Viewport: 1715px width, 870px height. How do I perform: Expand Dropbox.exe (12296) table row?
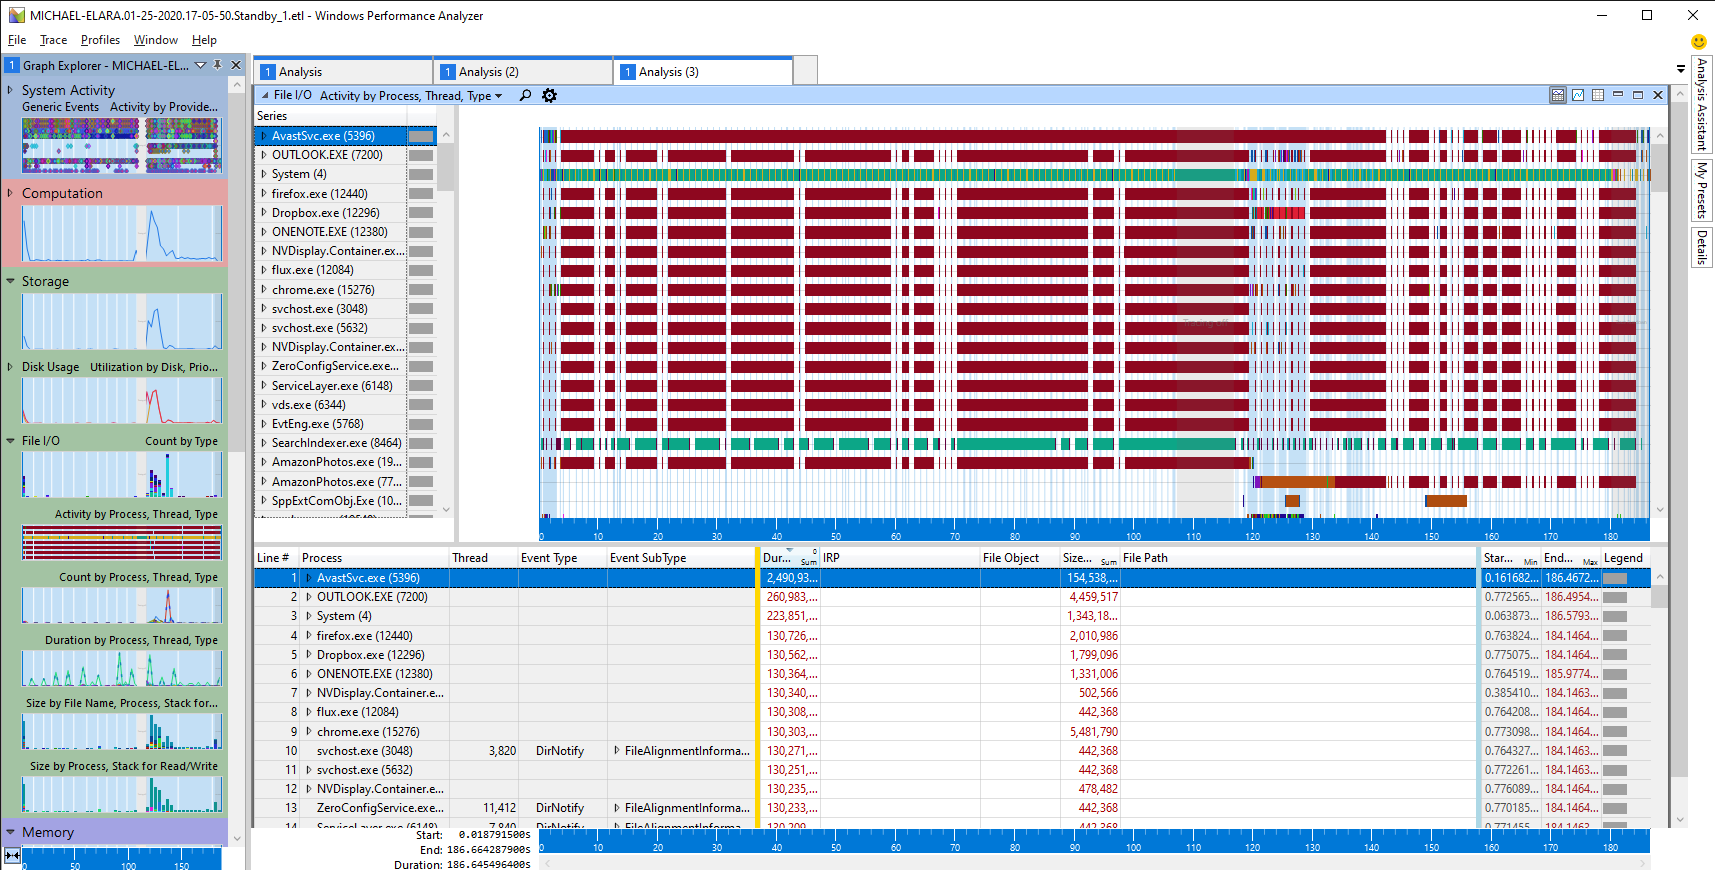[309, 655]
